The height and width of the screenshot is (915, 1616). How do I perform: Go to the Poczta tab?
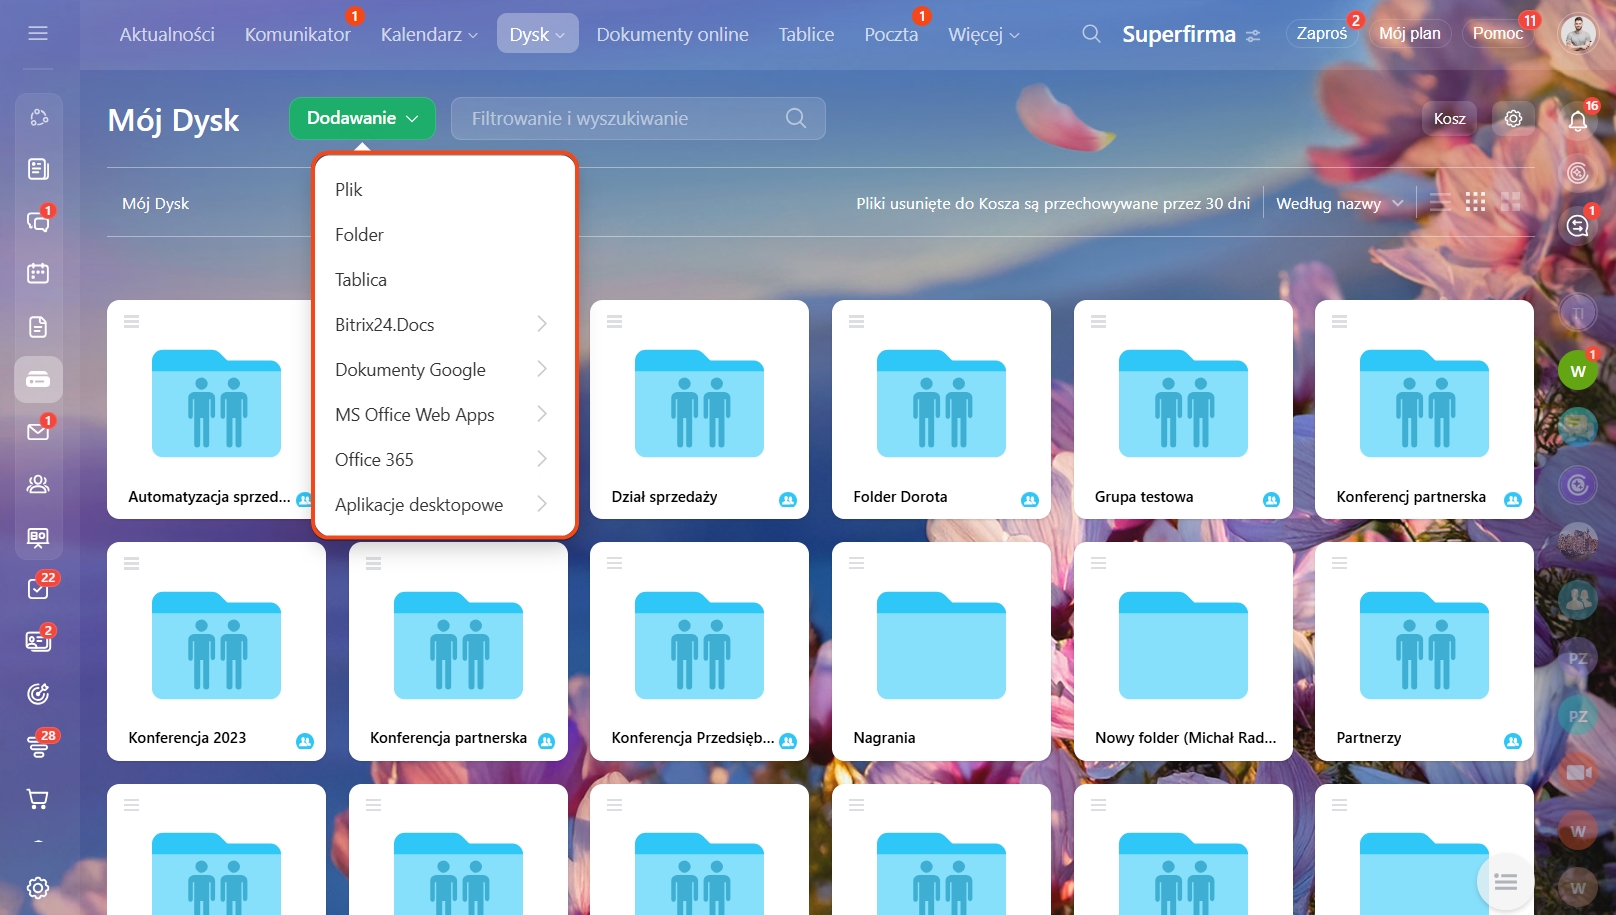(891, 34)
